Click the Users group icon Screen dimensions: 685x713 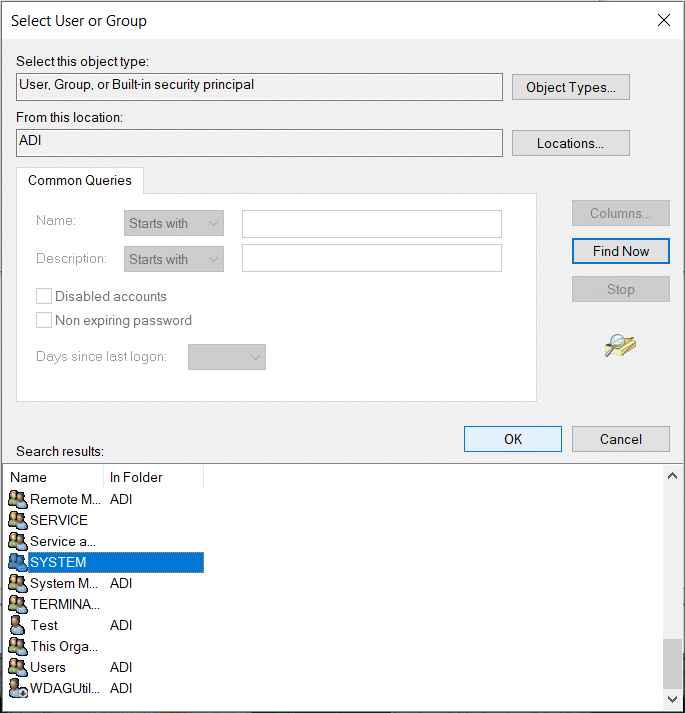[x=17, y=667]
